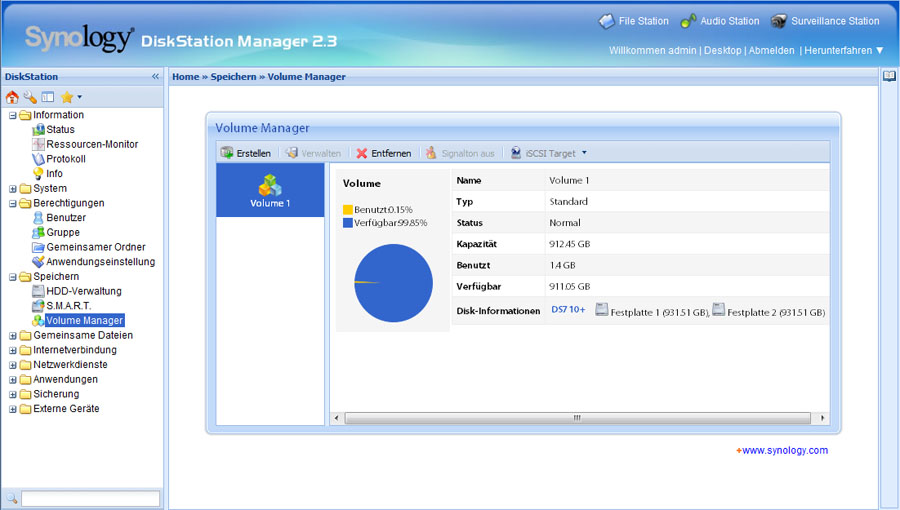The image size is (900, 510).
Task: Click the Entfernen toolbar button
Action: click(x=383, y=153)
